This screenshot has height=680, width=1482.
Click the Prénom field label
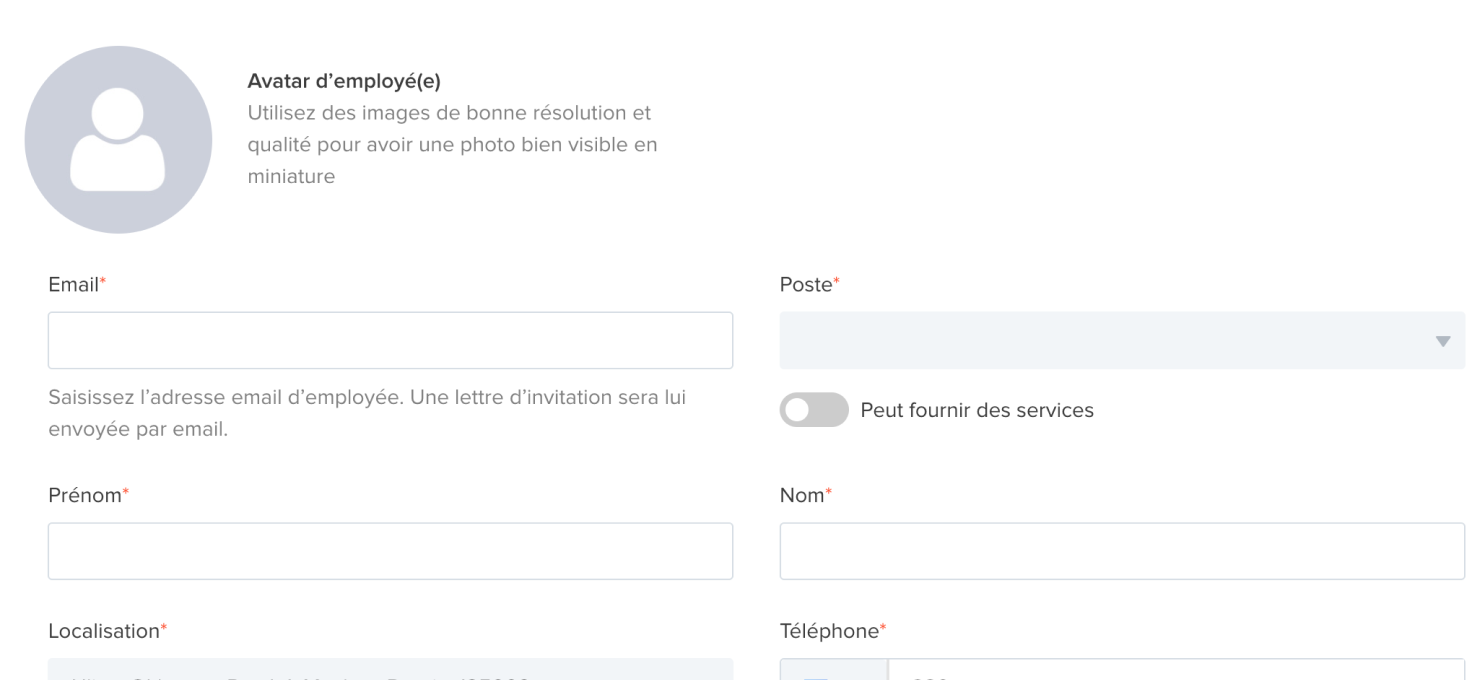tap(84, 495)
